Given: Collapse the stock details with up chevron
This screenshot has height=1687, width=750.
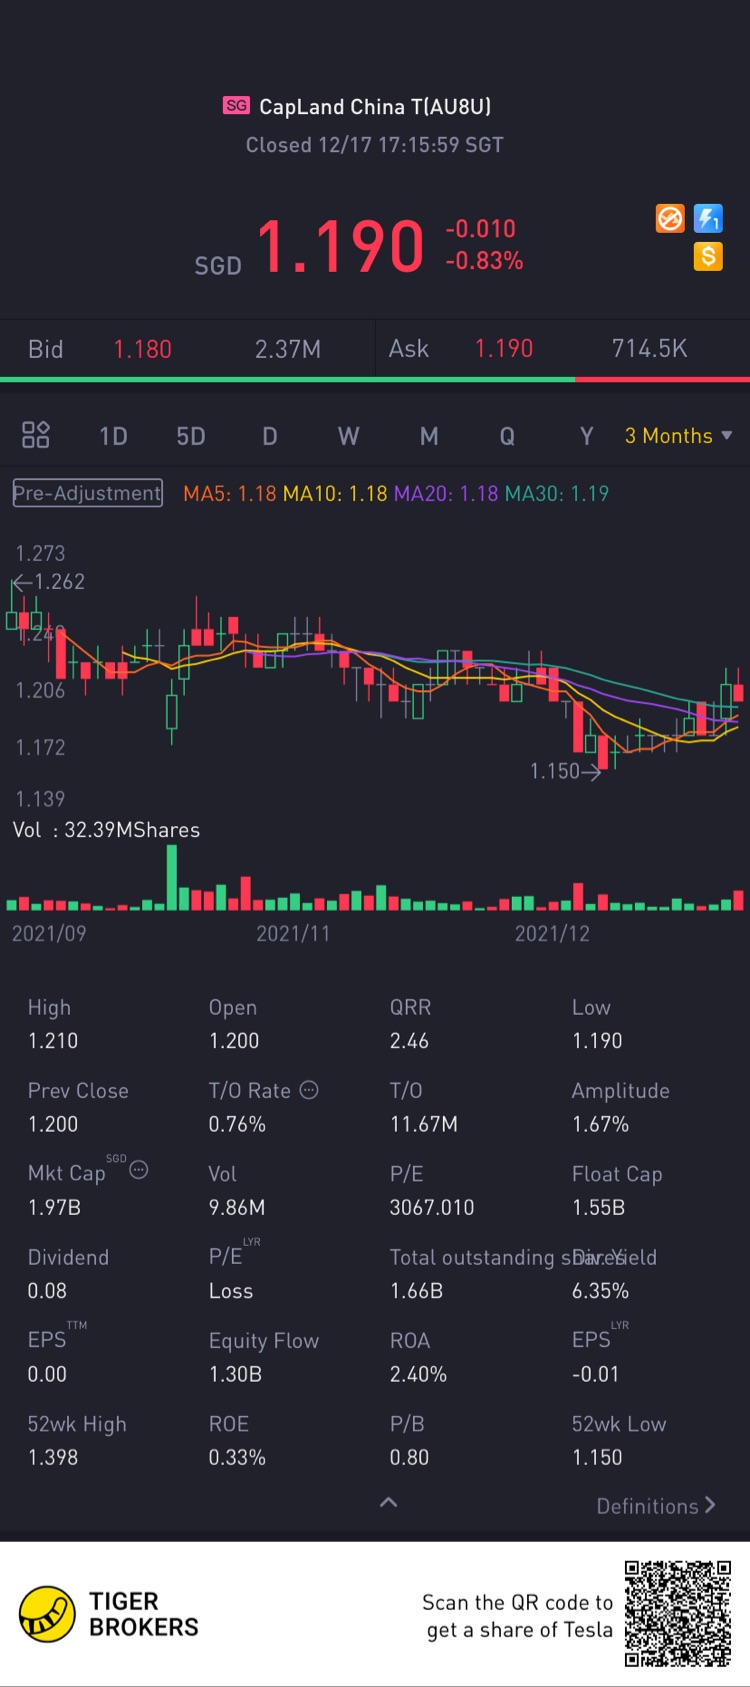Looking at the screenshot, I should (389, 1502).
